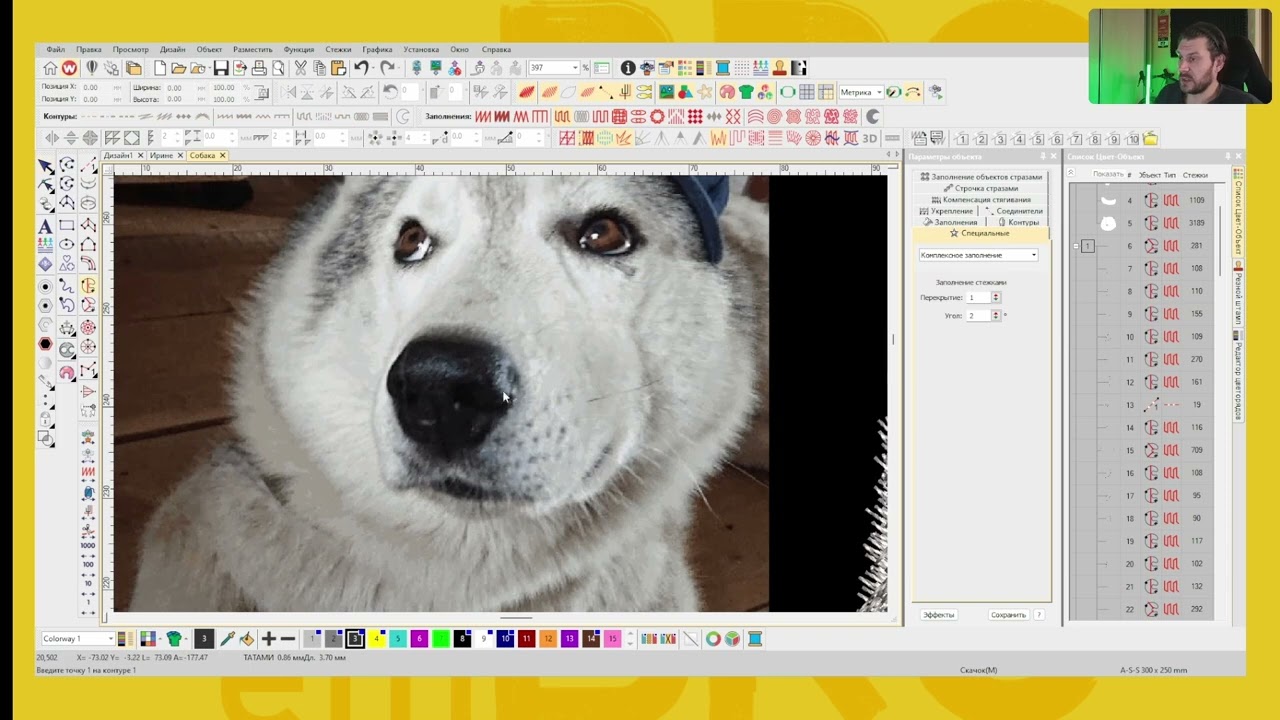
Task: Select orange color swatch 12
Action: pos(547,639)
